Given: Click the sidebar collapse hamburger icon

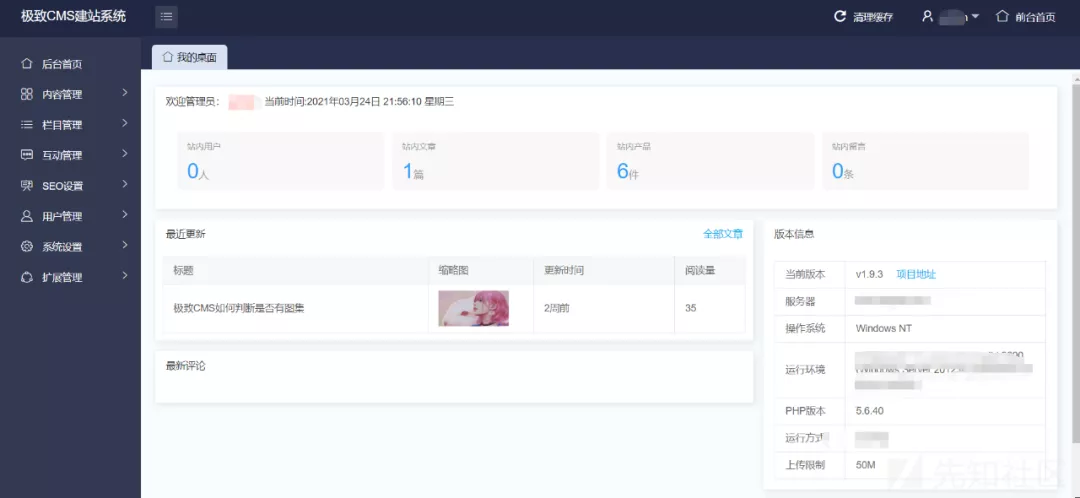Looking at the screenshot, I should 166,17.
